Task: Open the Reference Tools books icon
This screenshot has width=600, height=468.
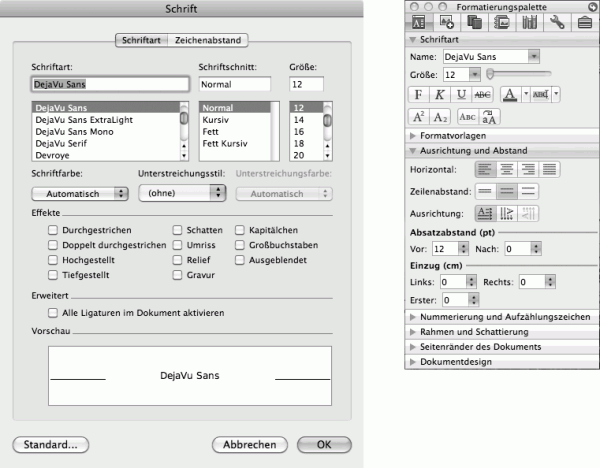Action: pyautogui.click(x=530, y=22)
